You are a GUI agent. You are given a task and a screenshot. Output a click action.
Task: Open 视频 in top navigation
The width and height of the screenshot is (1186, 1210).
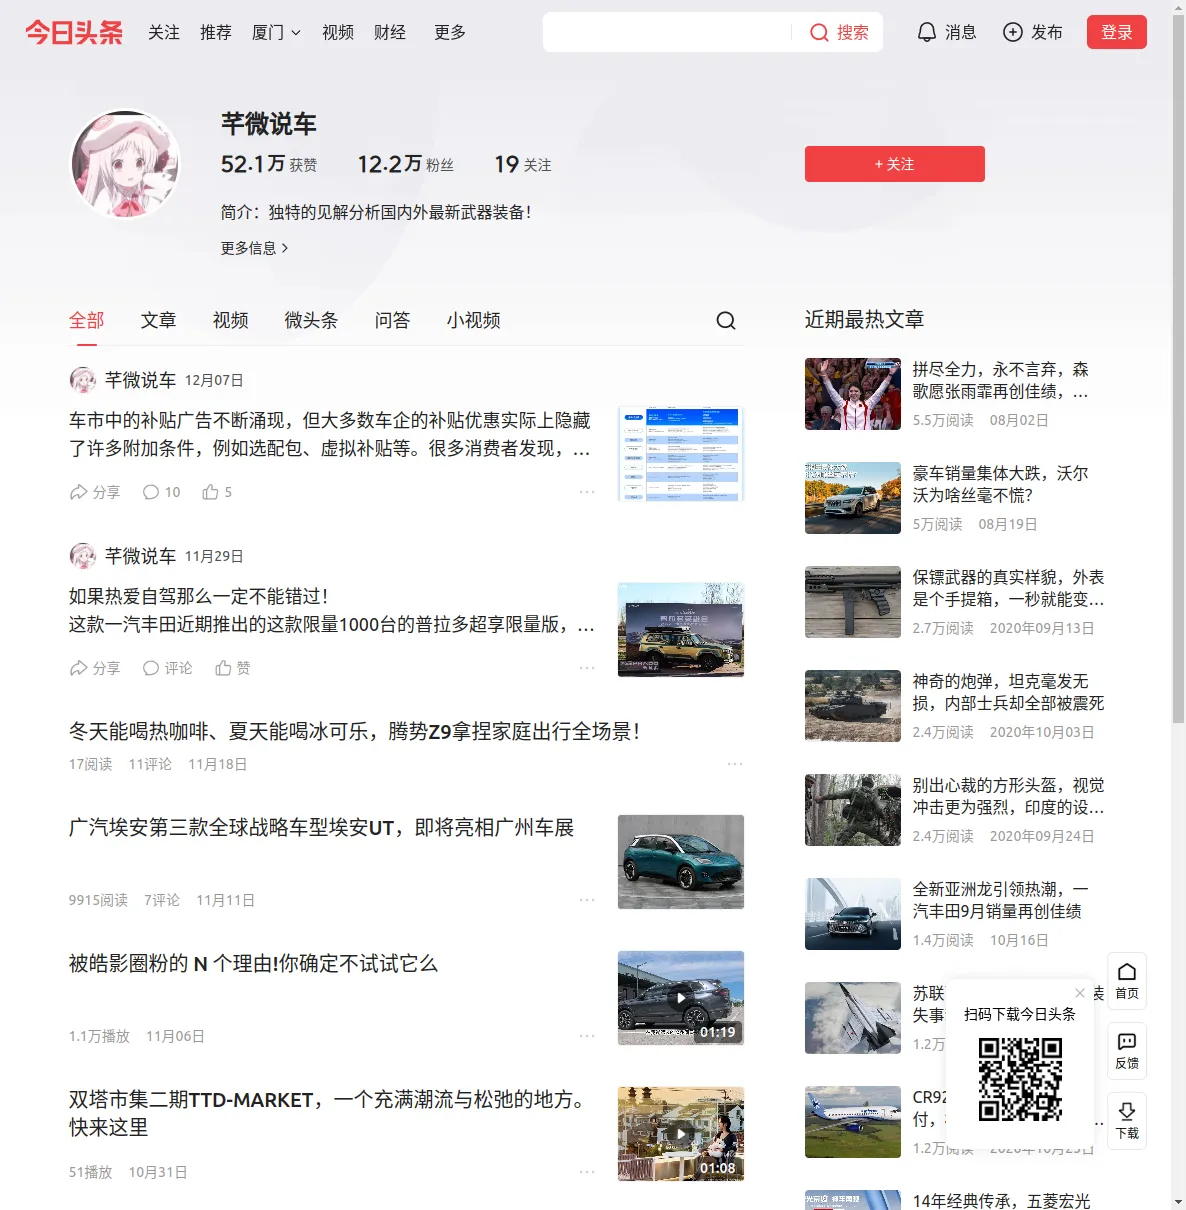point(338,32)
